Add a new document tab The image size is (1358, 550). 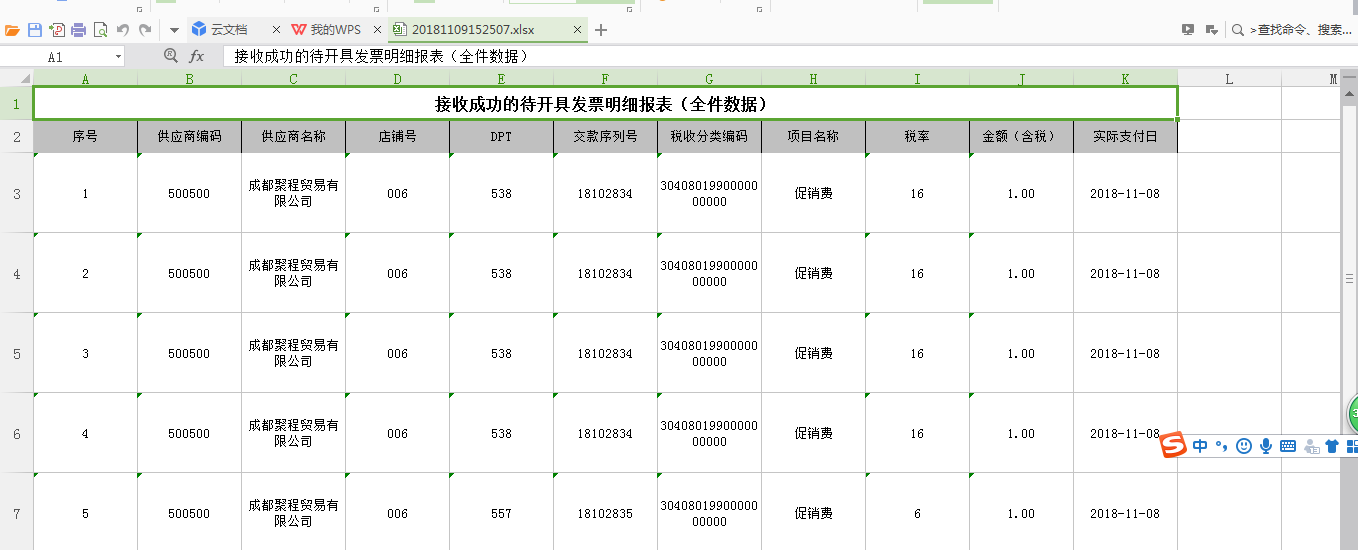[x=601, y=30]
